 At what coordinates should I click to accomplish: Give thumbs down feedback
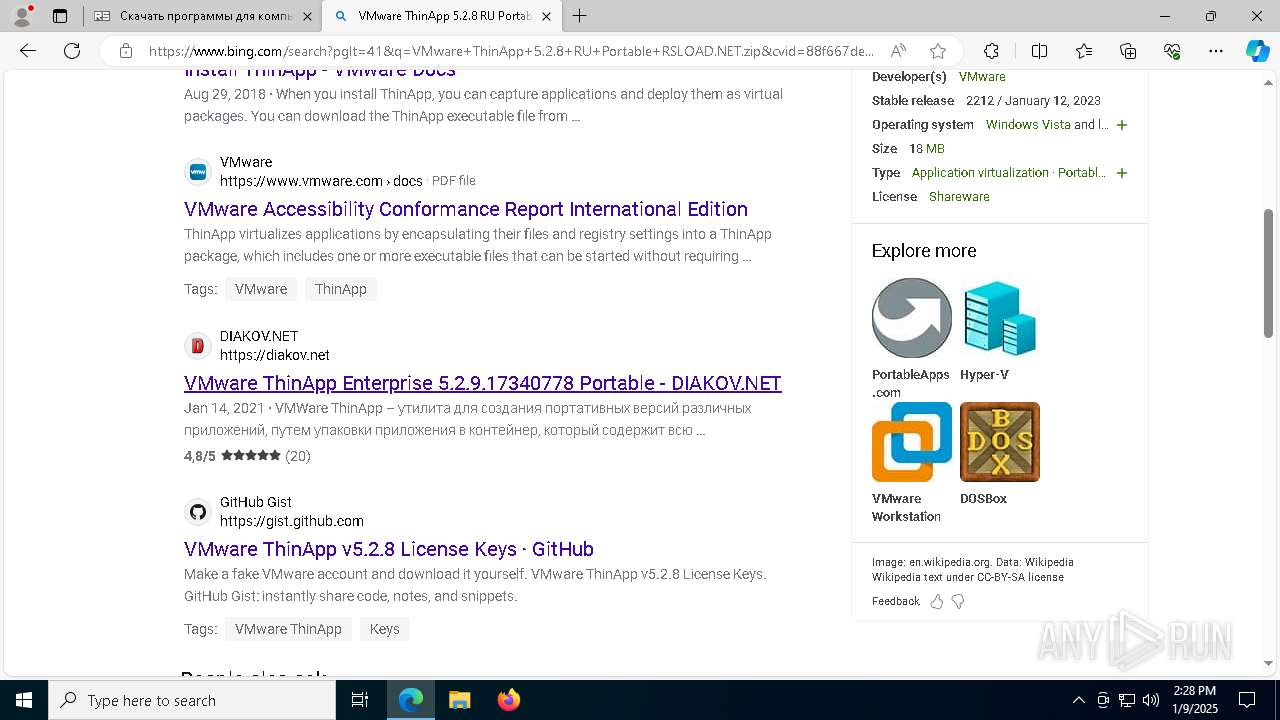pyautogui.click(x=958, y=601)
